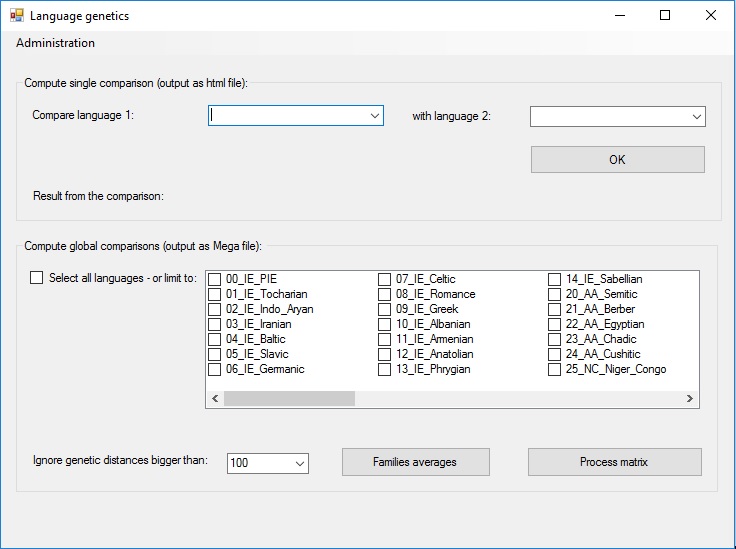Check the 05_IE_Slavic checkbox
This screenshot has height=549, width=736.
(215, 354)
